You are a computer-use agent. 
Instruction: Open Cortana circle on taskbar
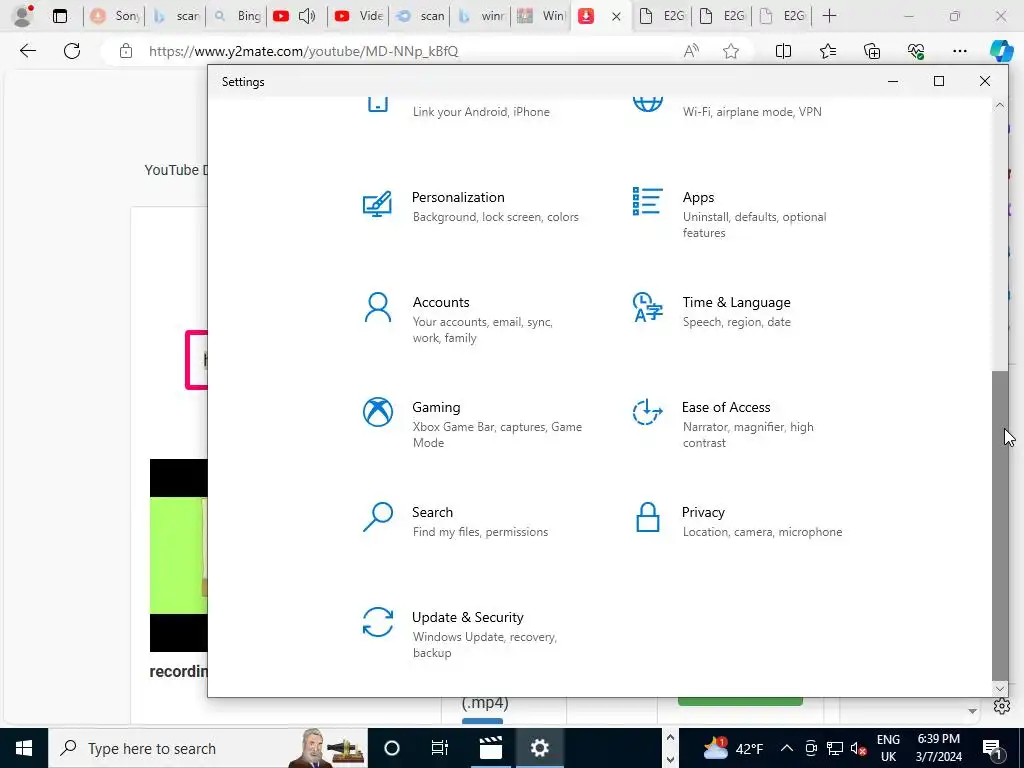(x=392, y=748)
